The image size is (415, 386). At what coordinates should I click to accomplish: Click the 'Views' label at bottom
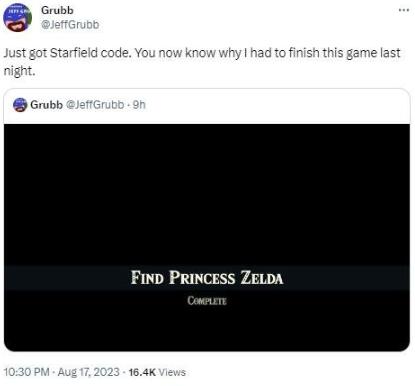click(x=172, y=372)
